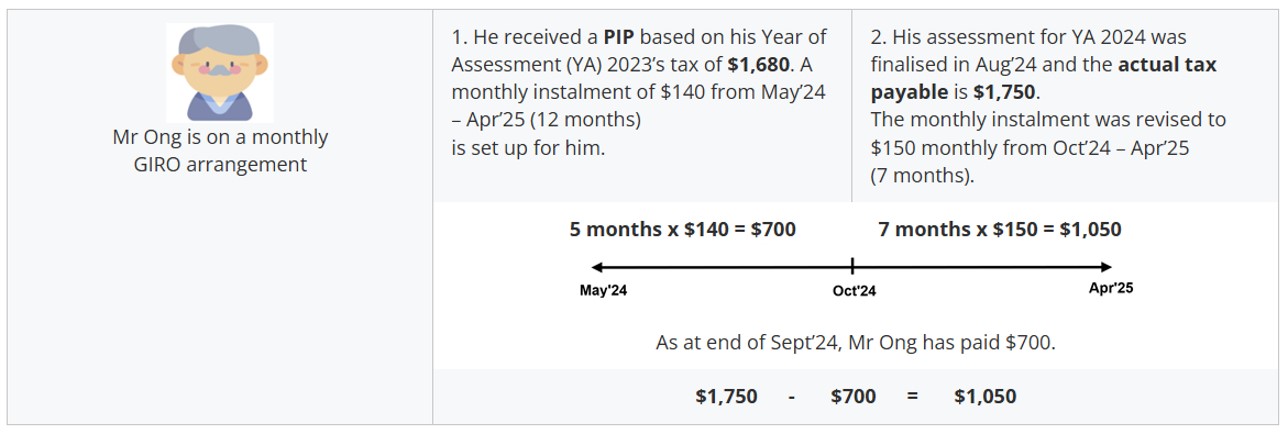Click the bold '$1,750' in step 2
The height and width of the screenshot is (434, 1288).
(x=1004, y=93)
